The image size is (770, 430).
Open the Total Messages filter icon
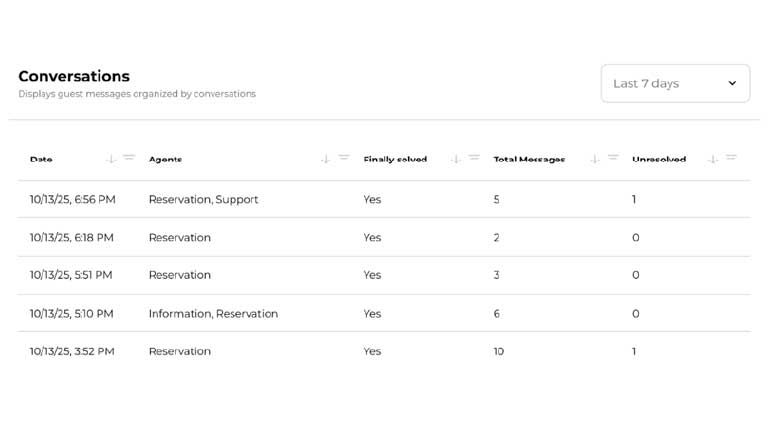pos(613,158)
